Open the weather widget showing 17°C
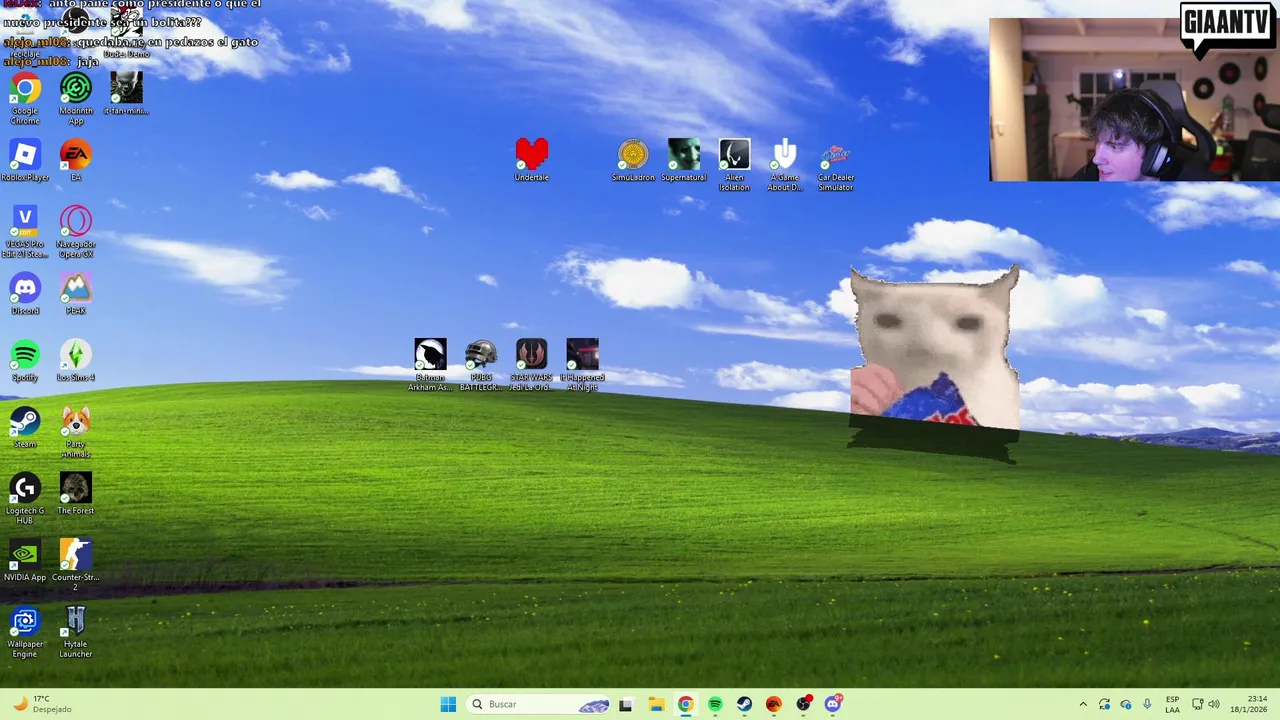 tap(42, 704)
